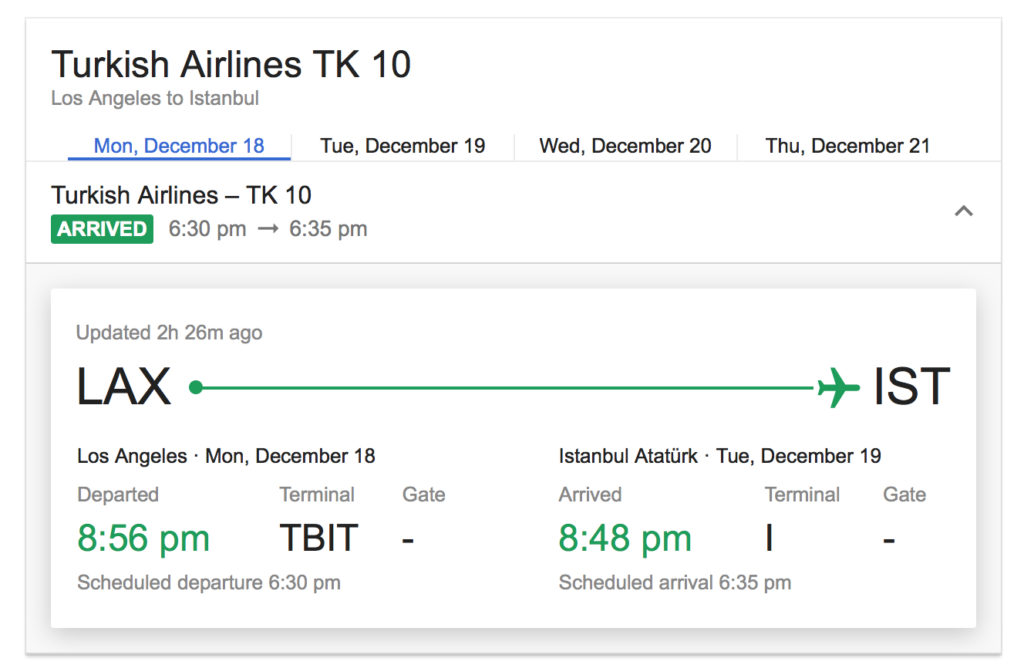Click the Istanbul Atatürk arrival date label
Screen dimensions: 1024x665
(720, 456)
